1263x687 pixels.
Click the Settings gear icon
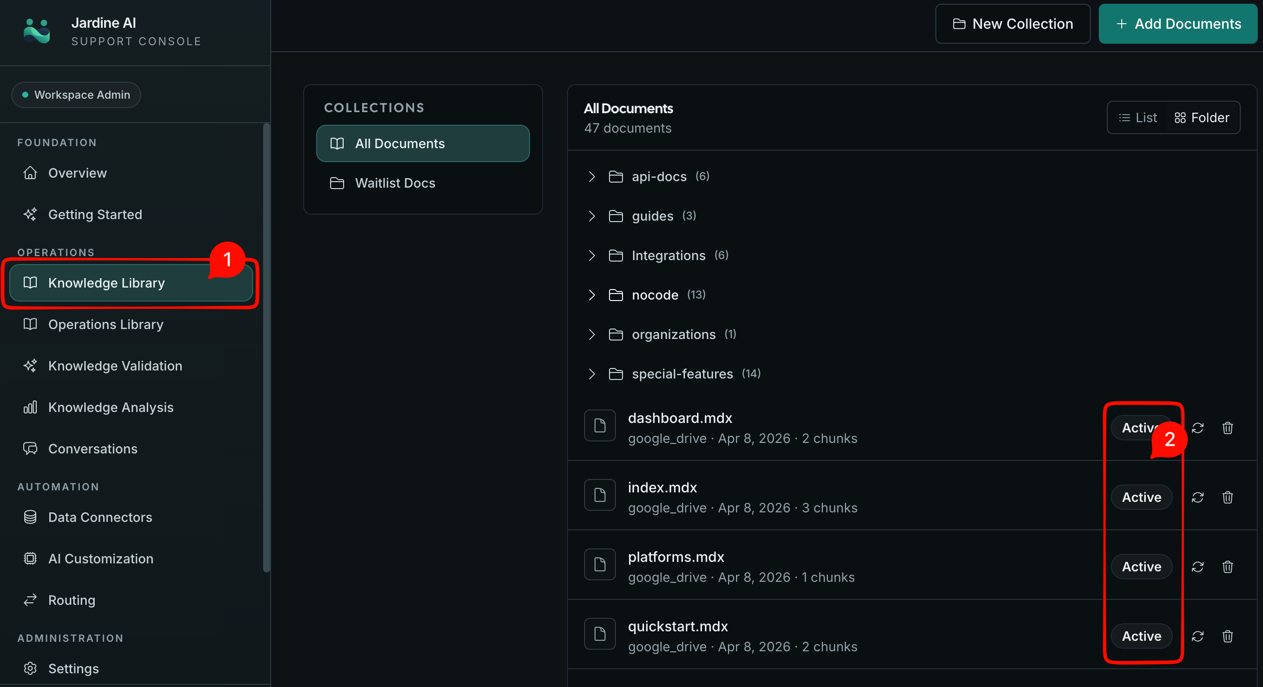tap(30, 668)
